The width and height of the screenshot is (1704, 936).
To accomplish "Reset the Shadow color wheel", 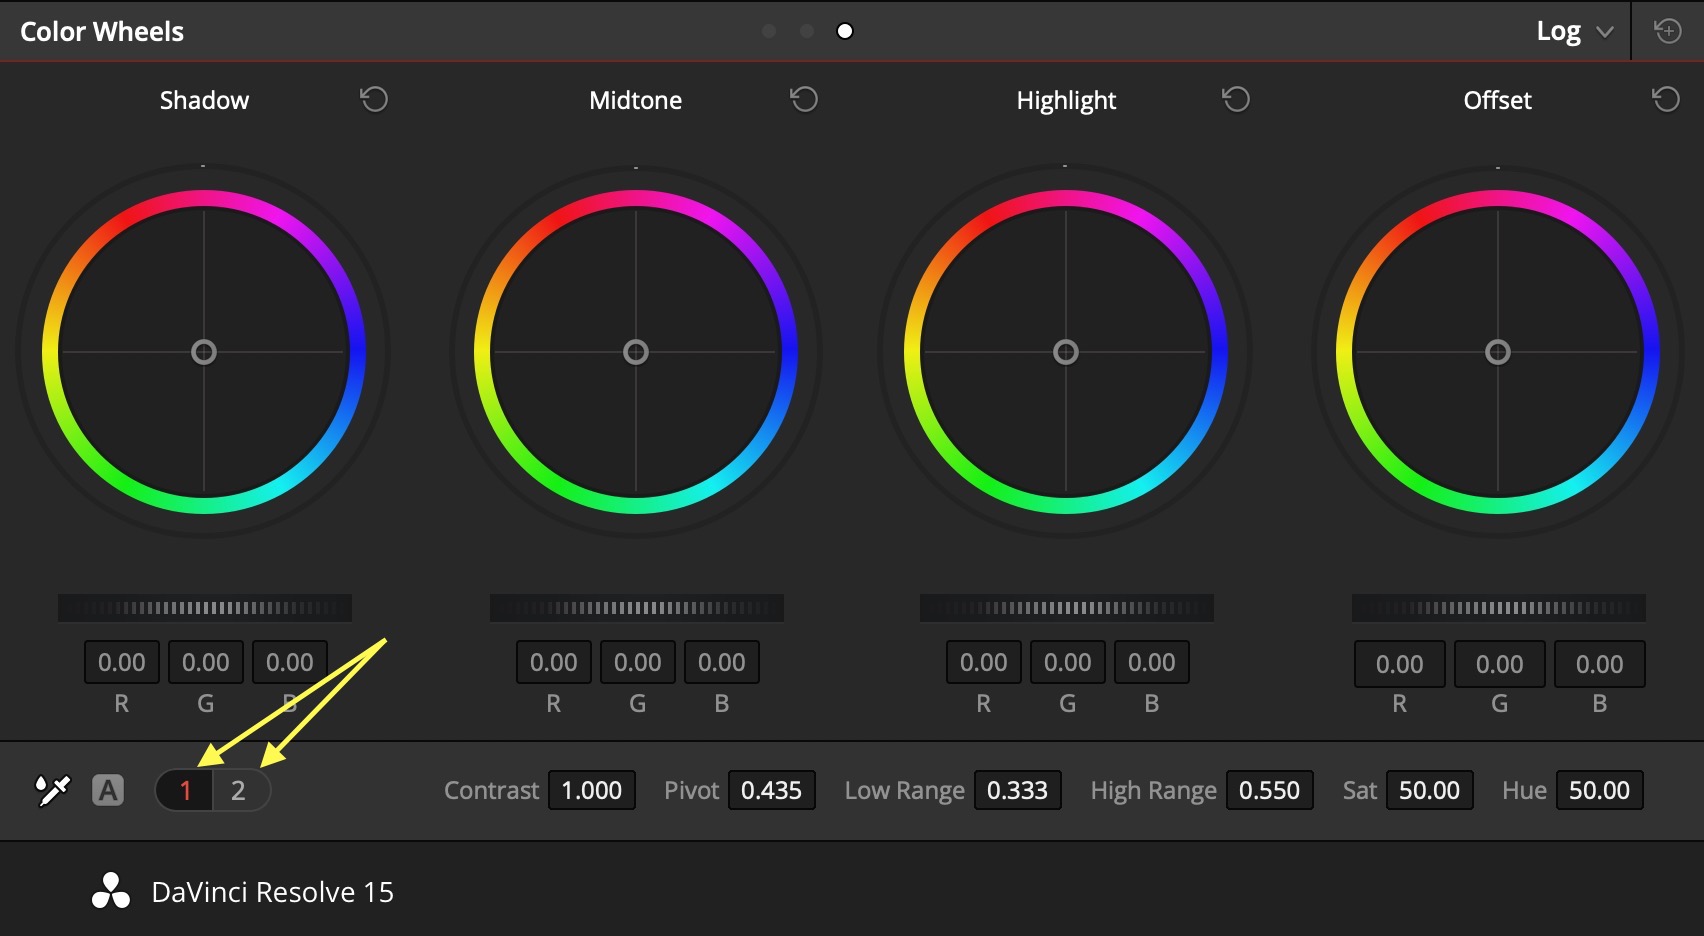I will pyautogui.click(x=374, y=99).
